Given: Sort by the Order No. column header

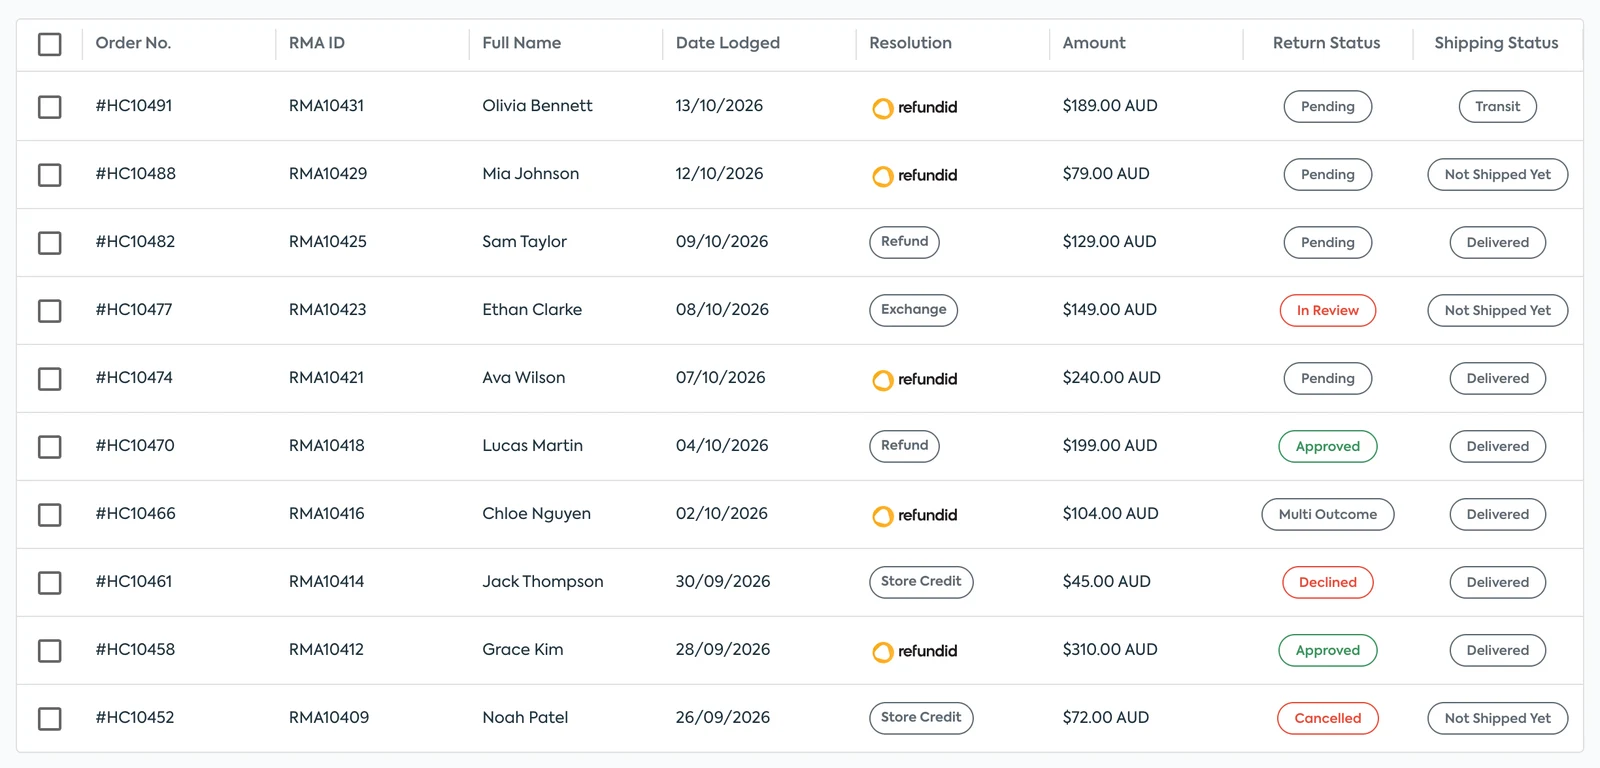Looking at the screenshot, I should 133,43.
